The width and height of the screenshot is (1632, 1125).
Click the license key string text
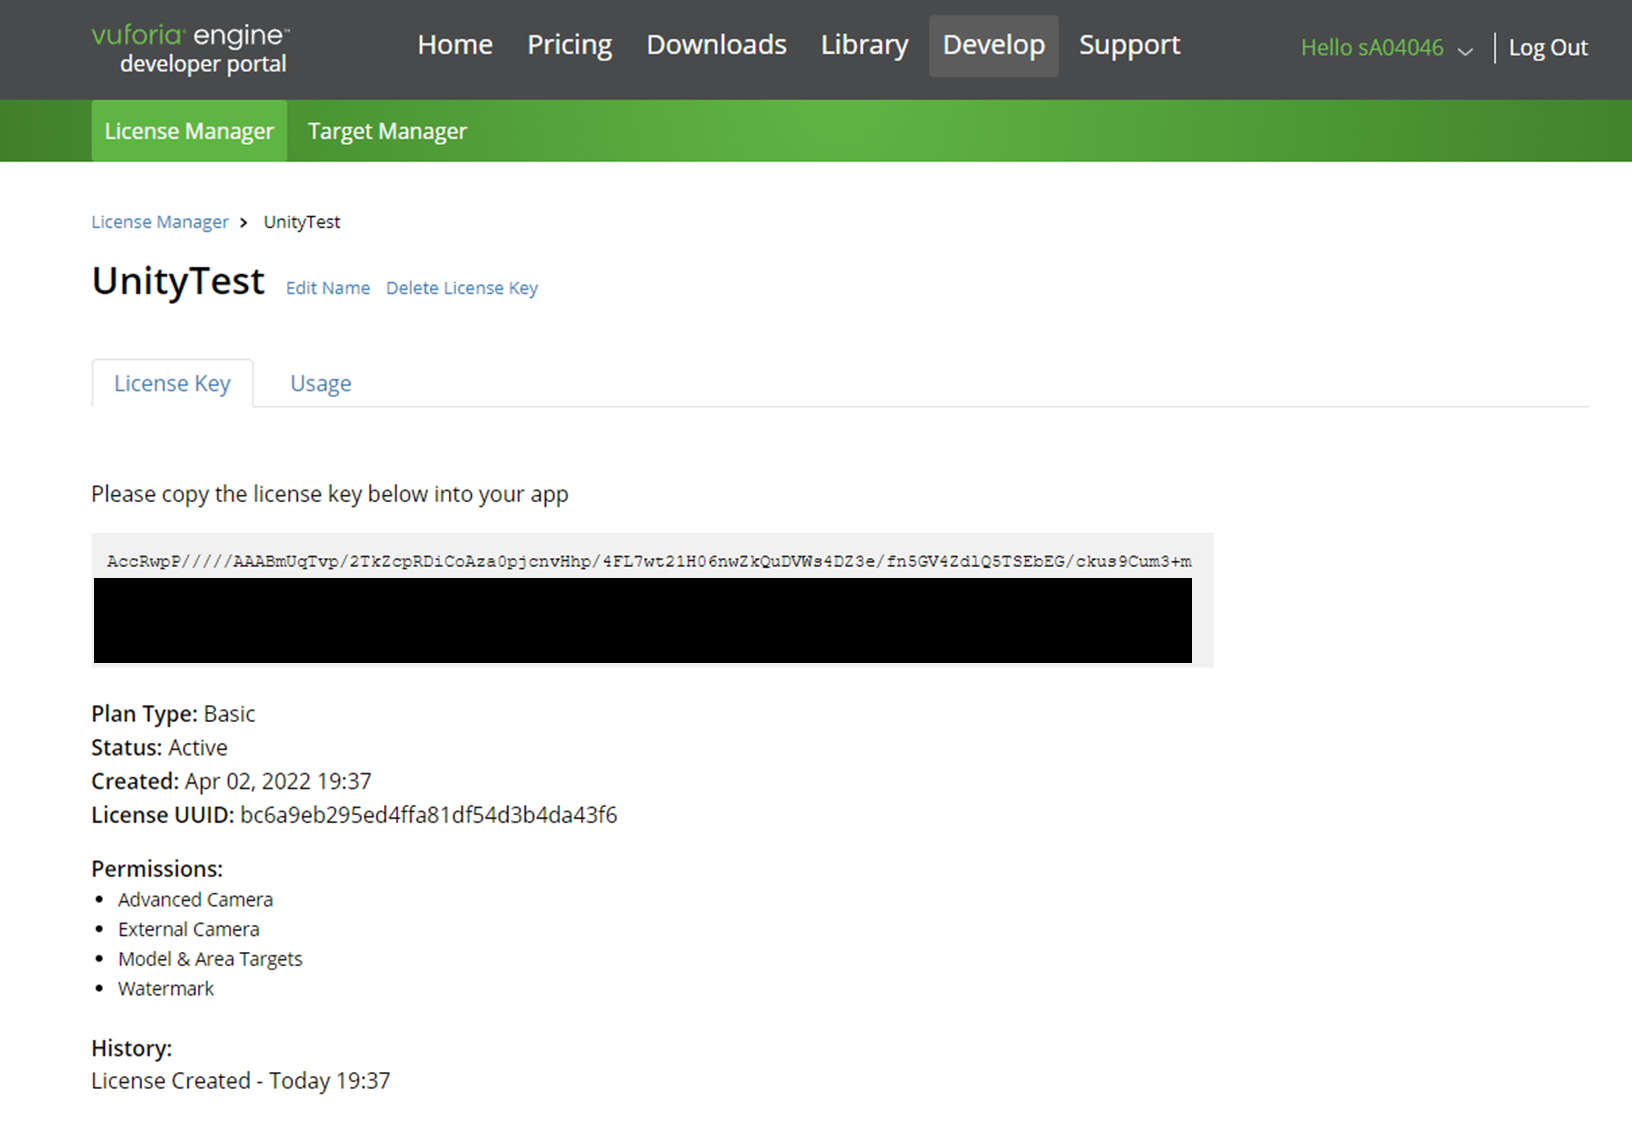[x=649, y=561]
